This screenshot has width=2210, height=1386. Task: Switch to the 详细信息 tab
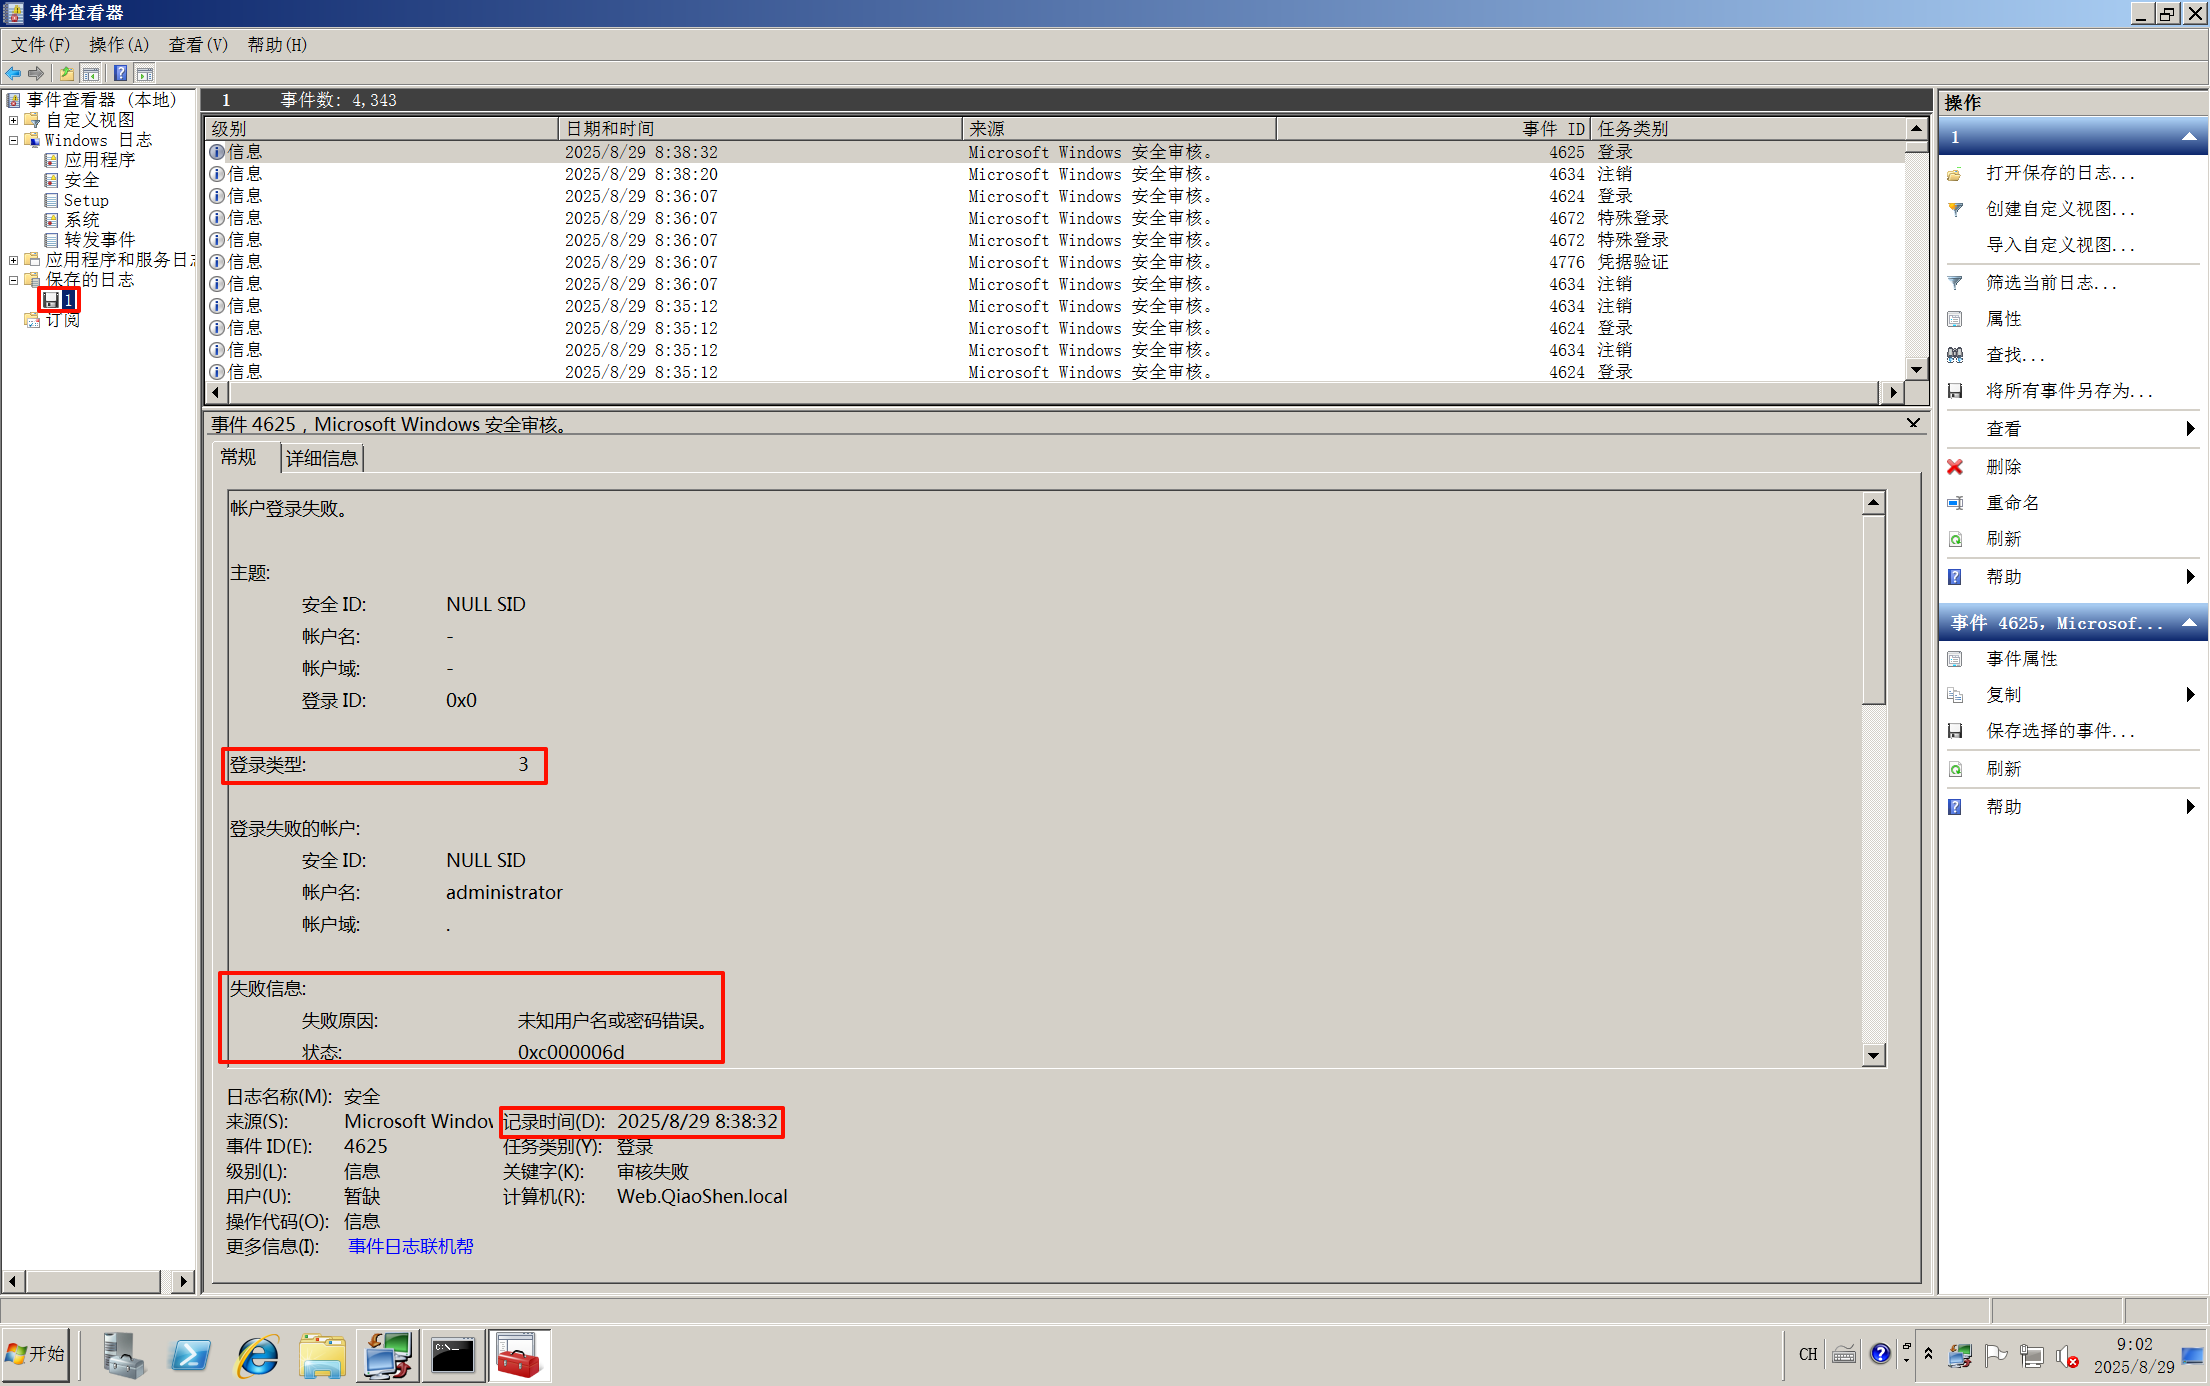321,458
